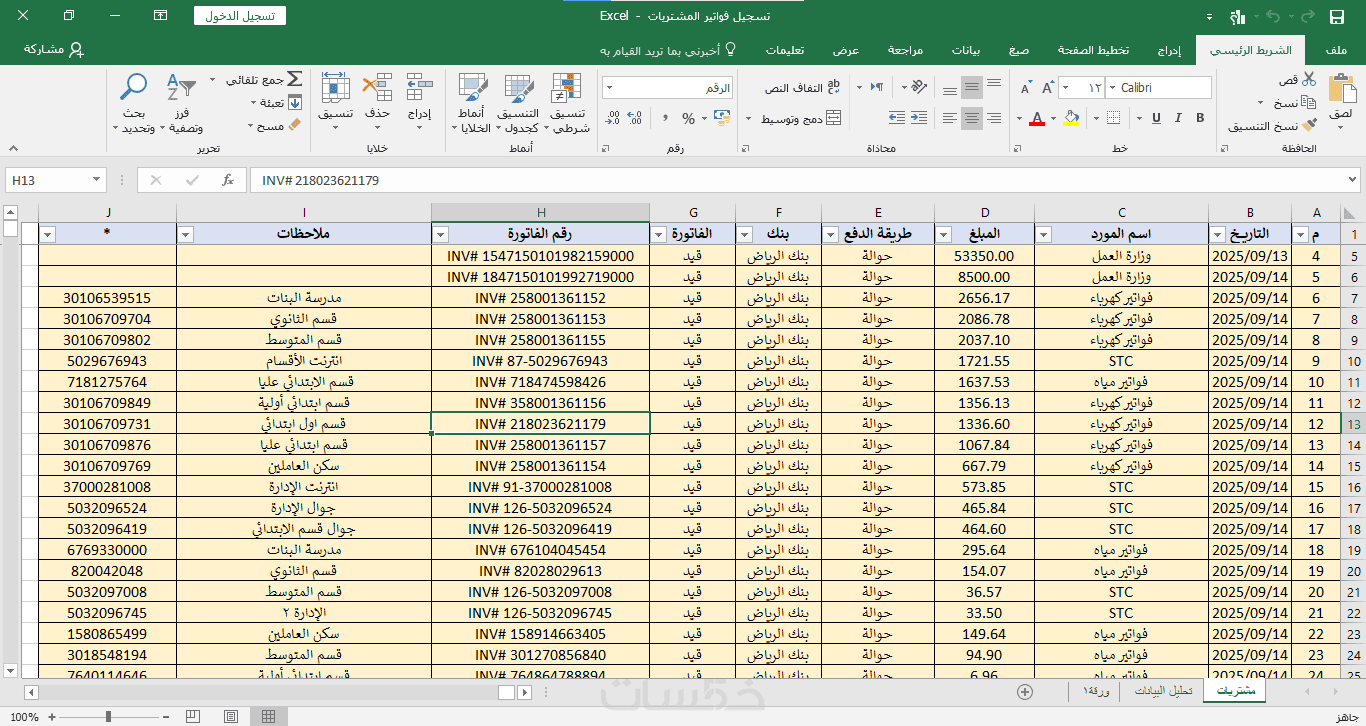
Task: Open Conditional Formatting (تنسيق شرطي)
Action: click(x=568, y=103)
